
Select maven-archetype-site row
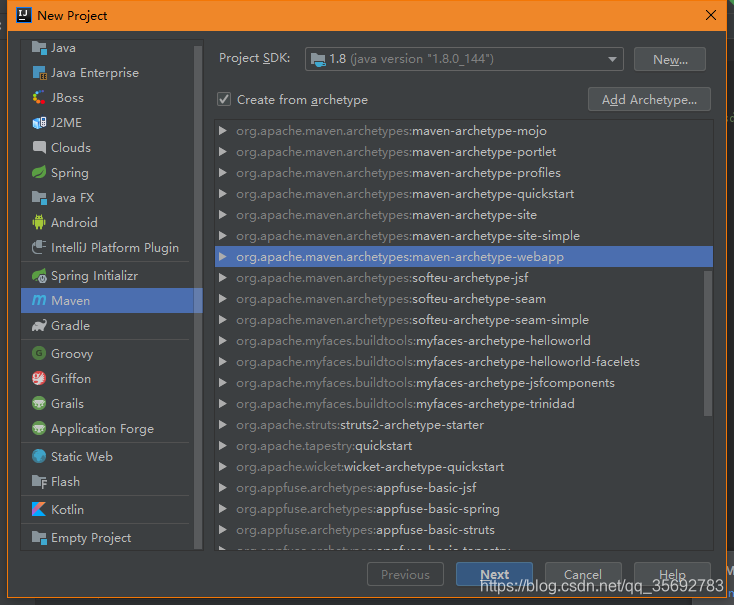[x=464, y=215]
